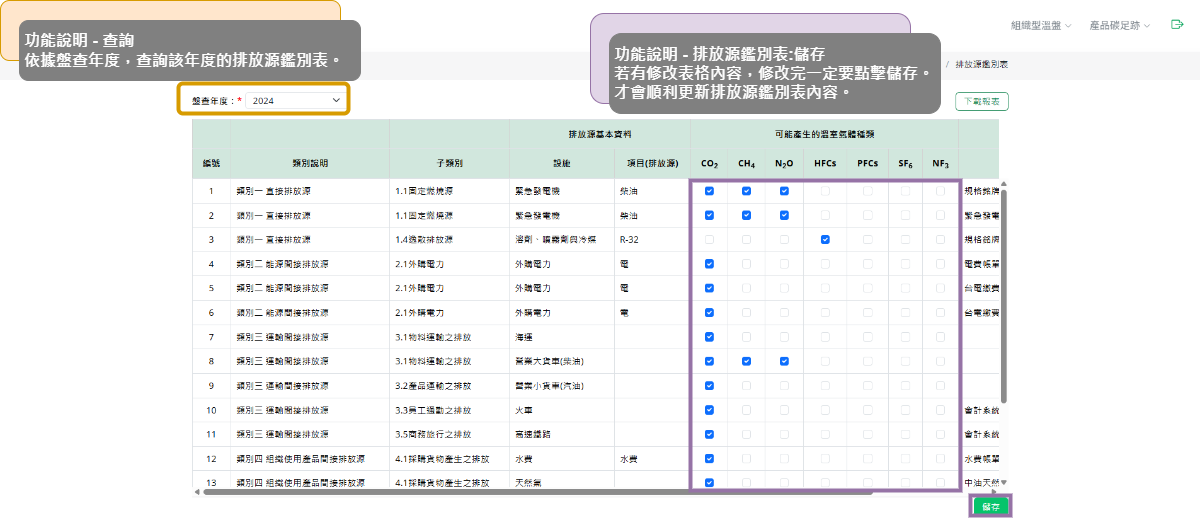
Task: Click the table's vertical scrollbar down arrow
Action: [1003, 482]
